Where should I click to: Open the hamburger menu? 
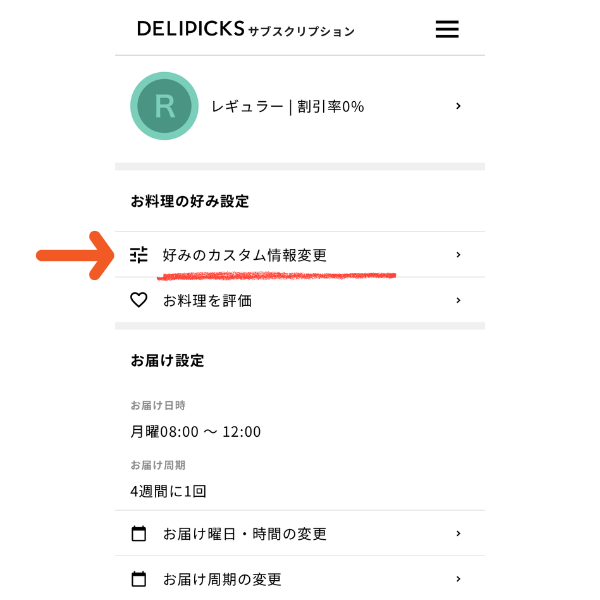tap(447, 29)
